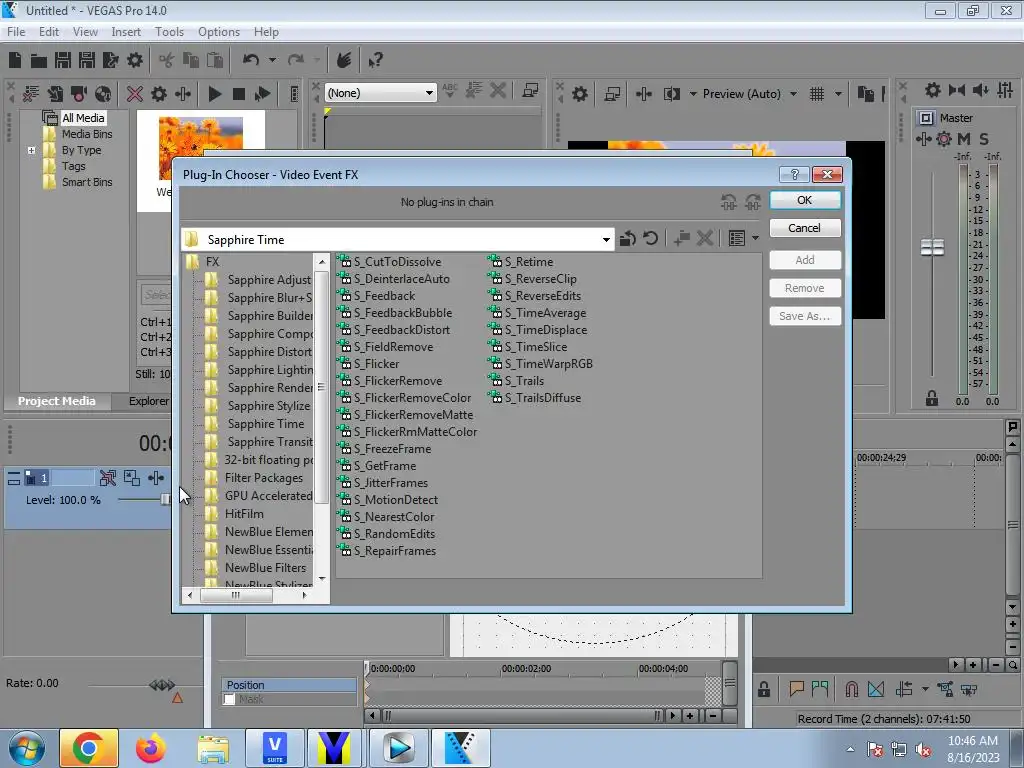Toggle Master bus Solo button

coord(984,138)
